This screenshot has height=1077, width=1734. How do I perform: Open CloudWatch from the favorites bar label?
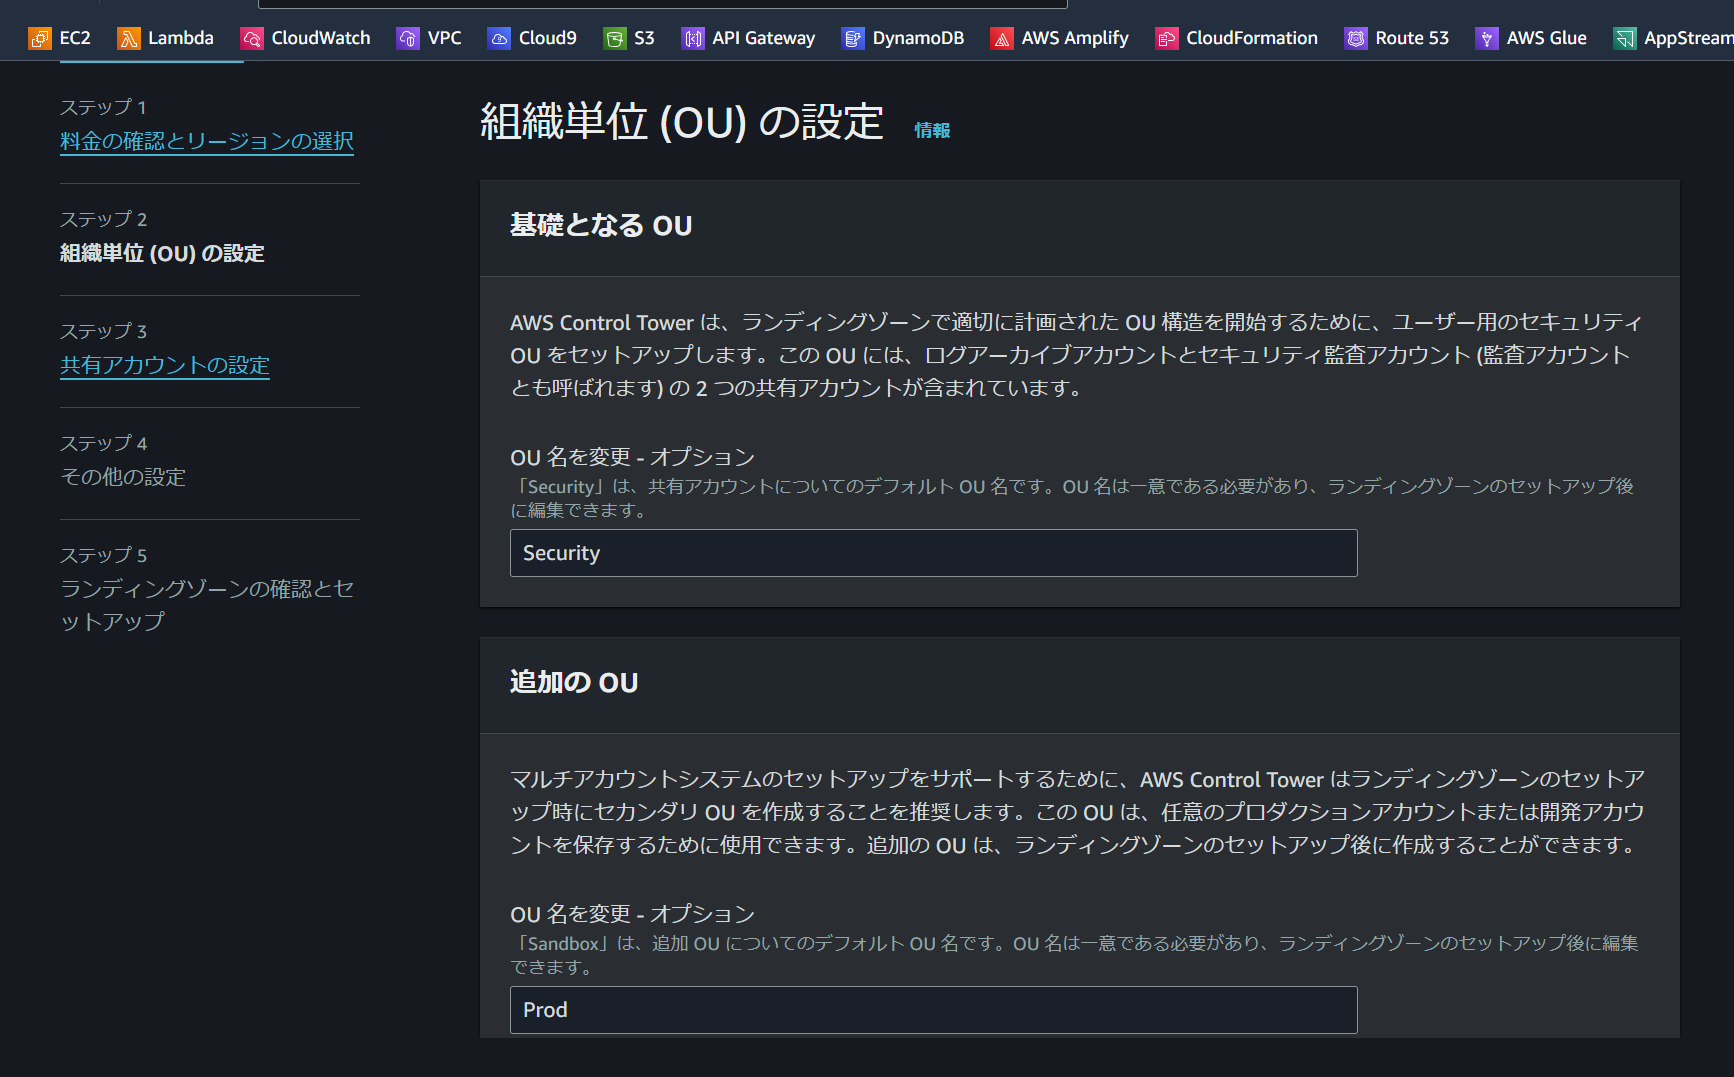click(x=321, y=38)
